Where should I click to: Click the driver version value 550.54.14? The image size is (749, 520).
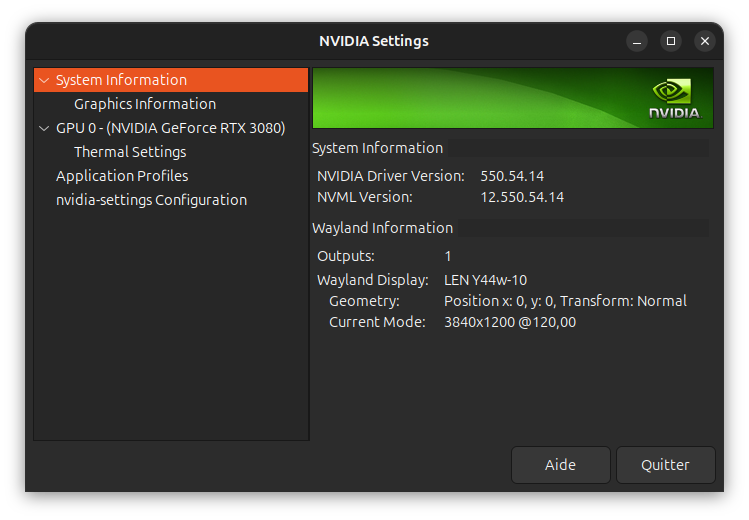tap(512, 176)
